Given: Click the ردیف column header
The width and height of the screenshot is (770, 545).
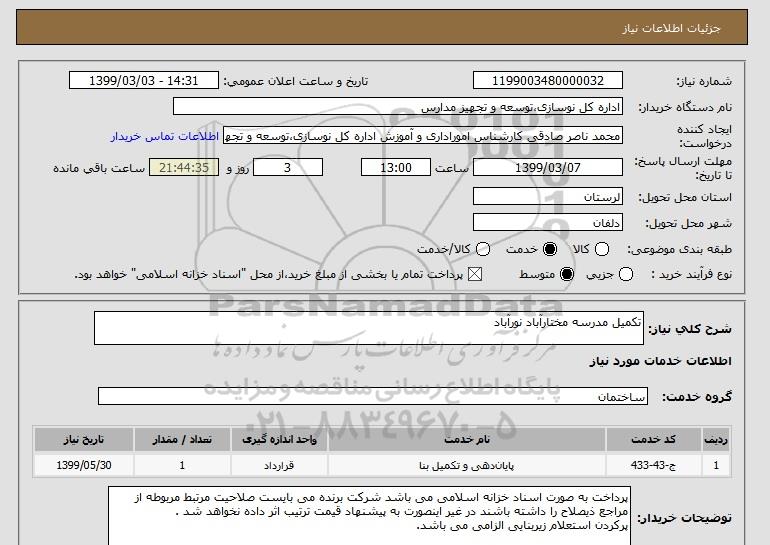Looking at the screenshot, I should (716, 439).
